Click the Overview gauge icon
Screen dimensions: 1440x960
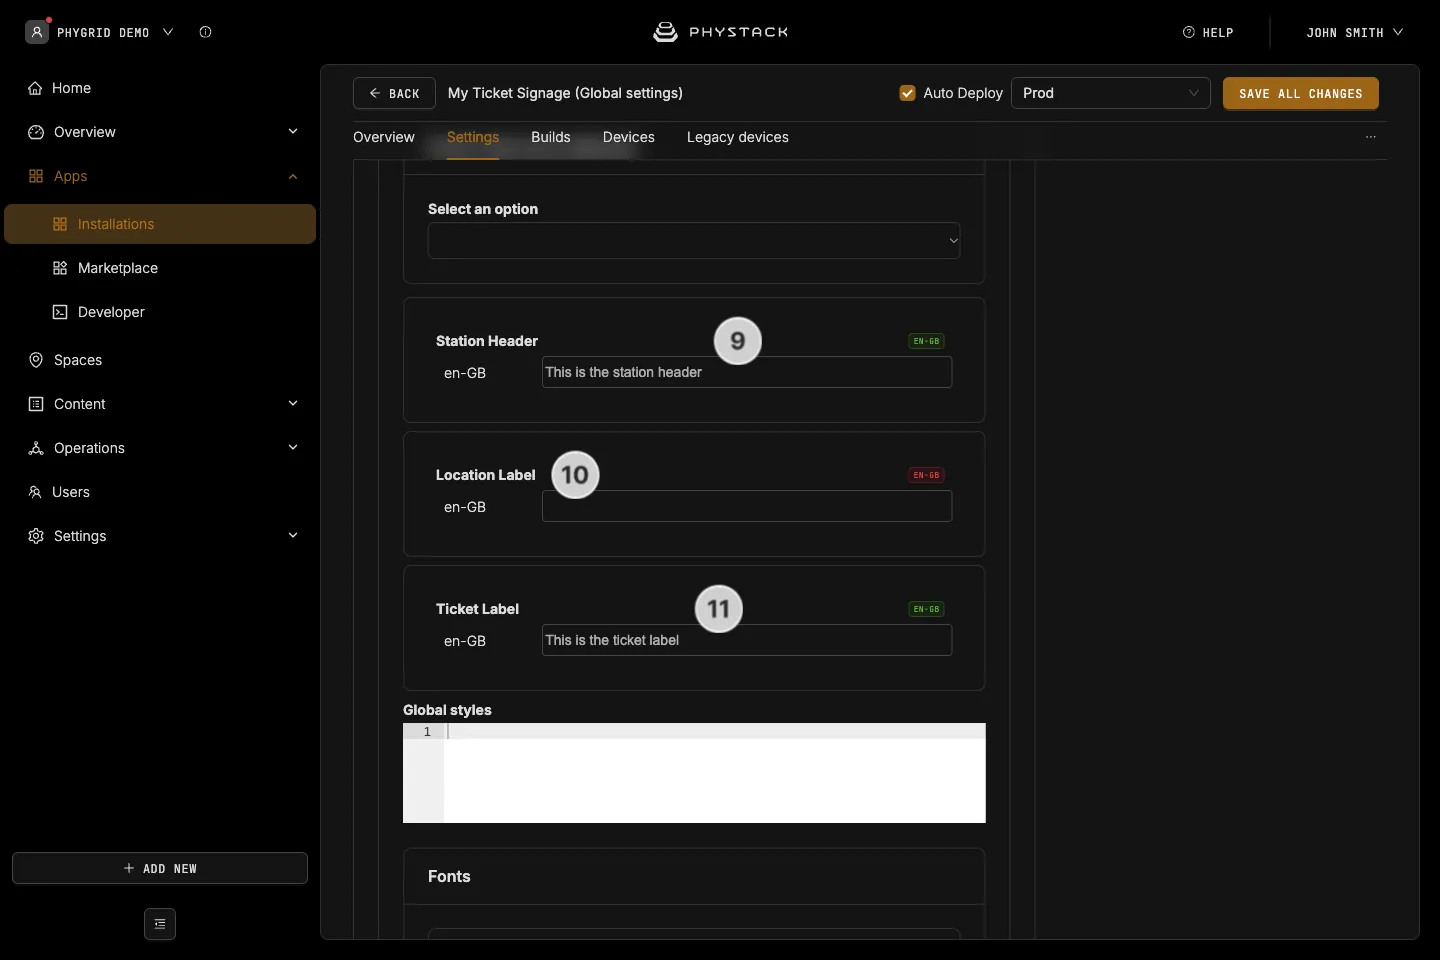(x=36, y=132)
